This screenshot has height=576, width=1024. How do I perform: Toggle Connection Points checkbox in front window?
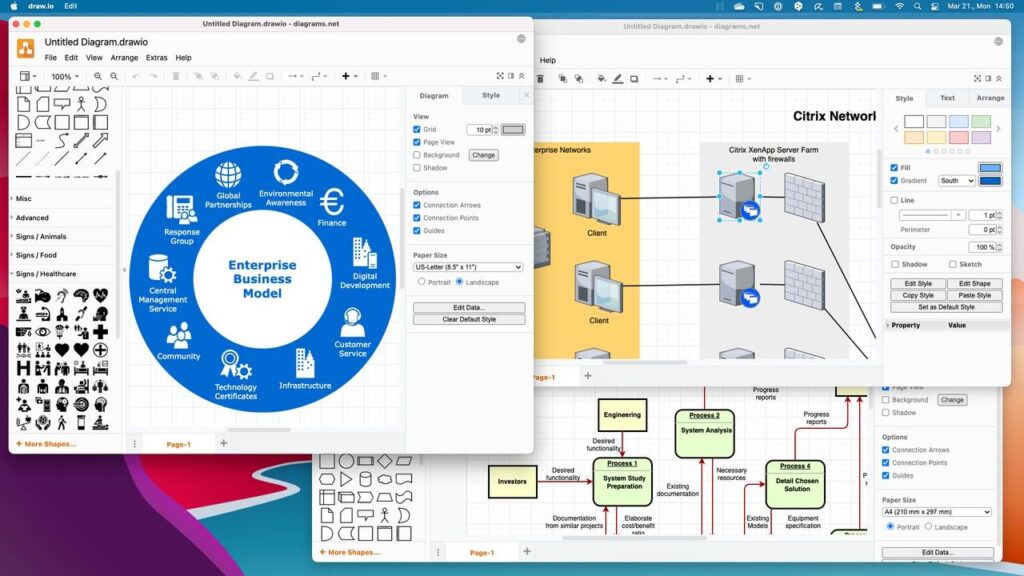click(x=417, y=217)
